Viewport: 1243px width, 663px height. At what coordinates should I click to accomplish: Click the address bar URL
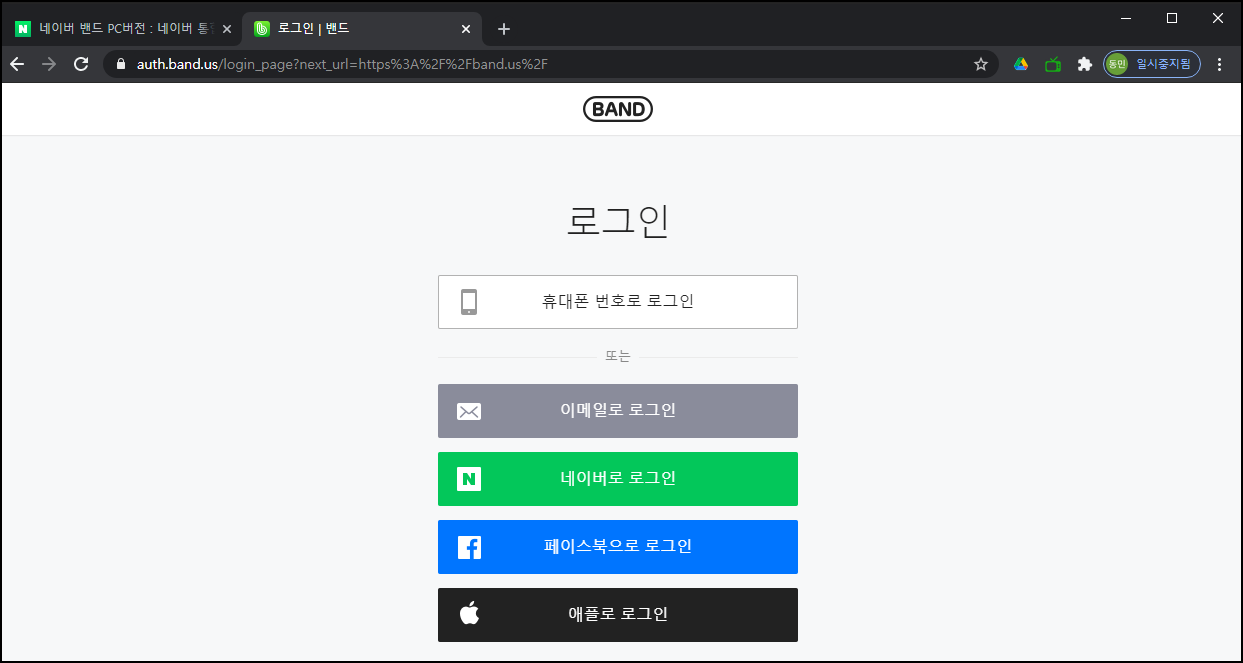(x=343, y=64)
